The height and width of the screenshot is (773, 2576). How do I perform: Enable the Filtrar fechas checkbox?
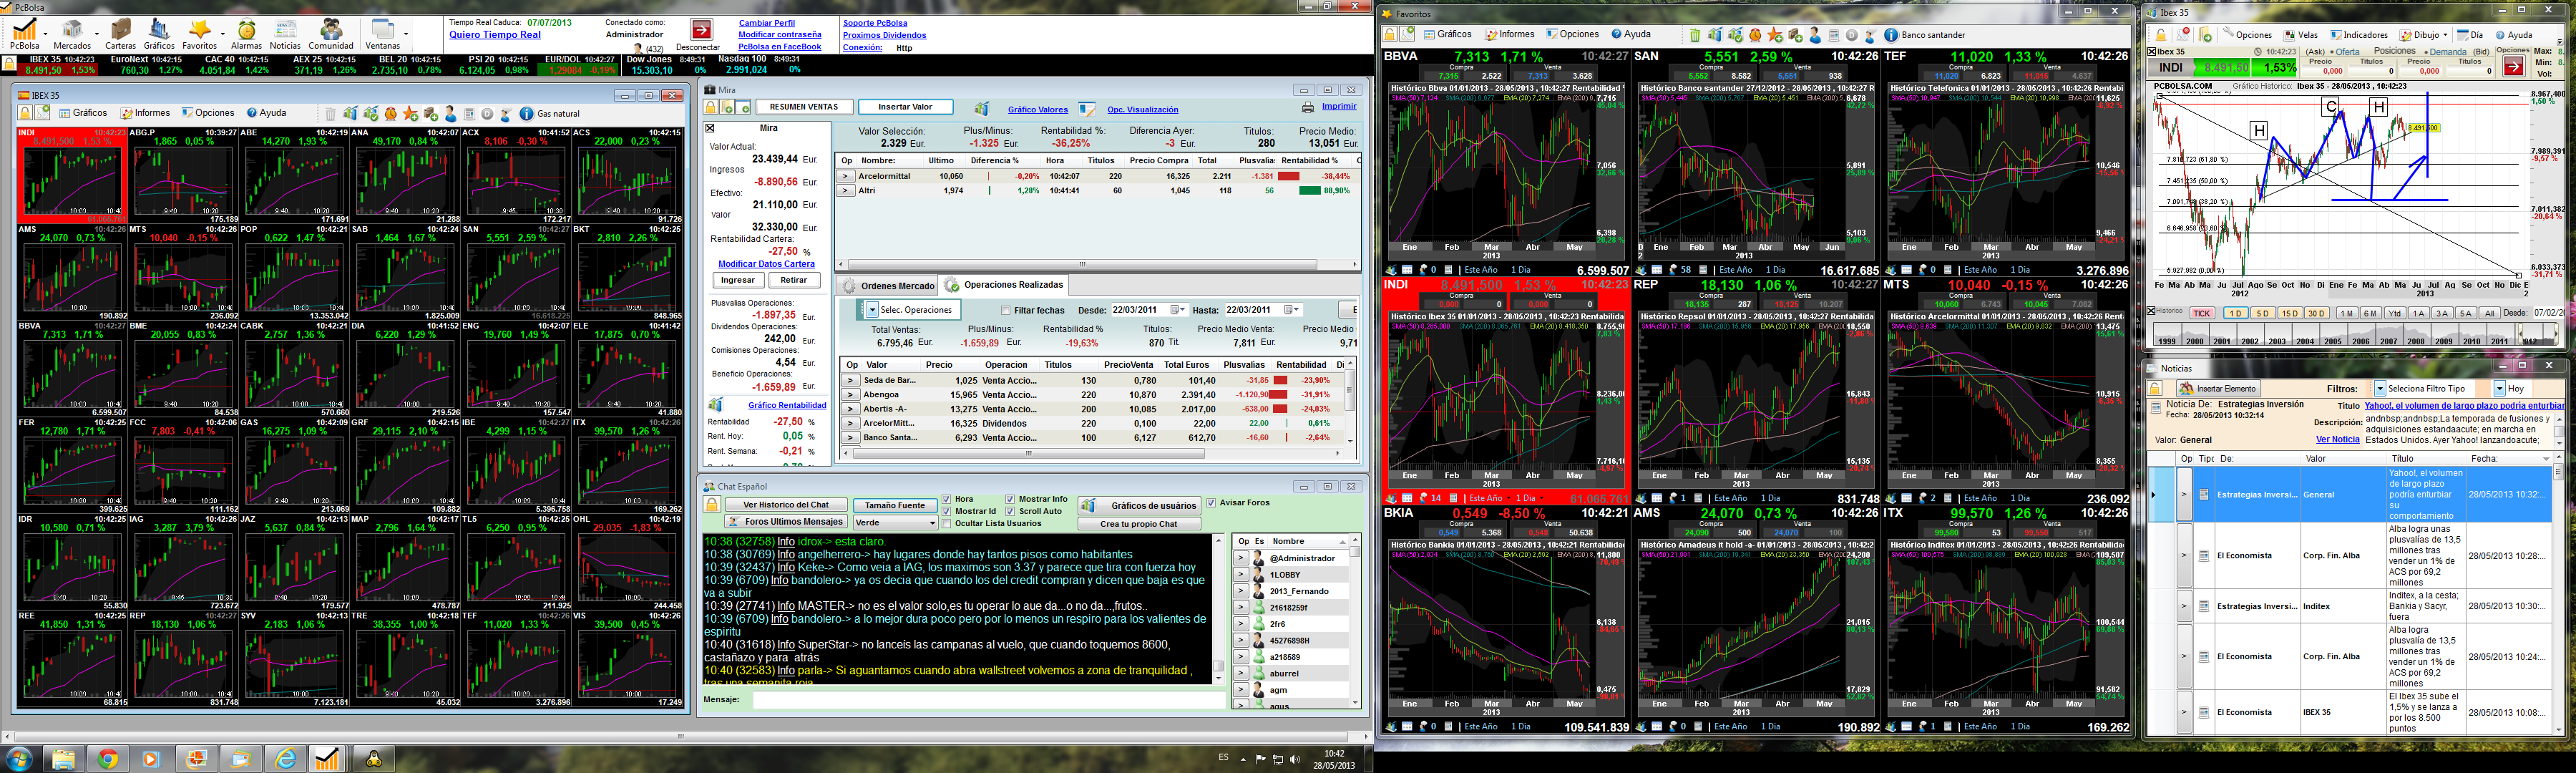click(1006, 310)
